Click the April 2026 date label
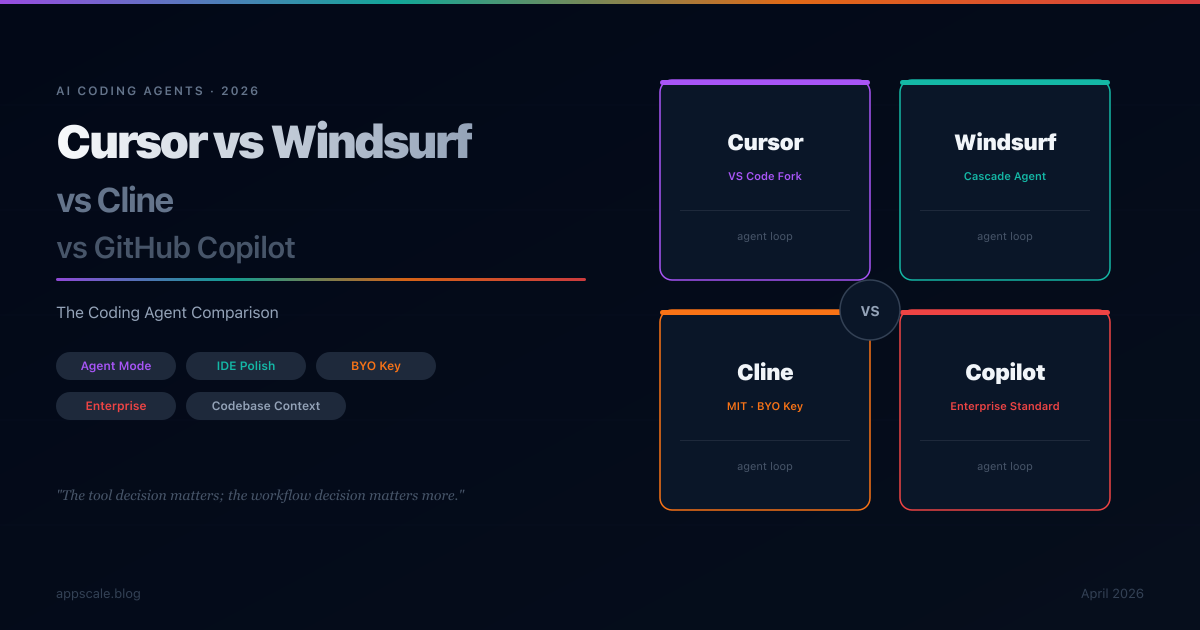Viewport: 1200px width, 630px height. pos(1112,594)
